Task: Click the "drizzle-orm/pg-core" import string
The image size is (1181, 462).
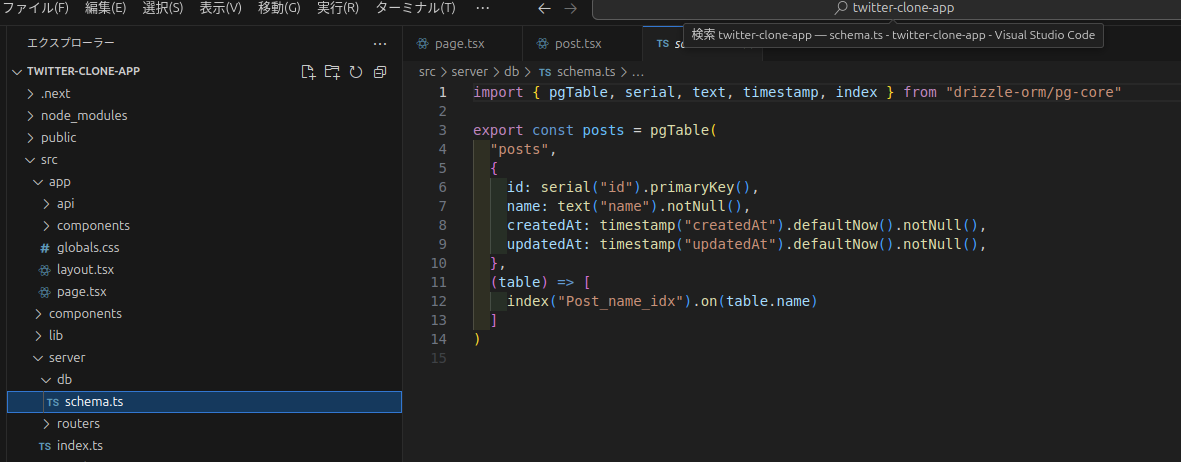Action: click(x=1033, y=93)
